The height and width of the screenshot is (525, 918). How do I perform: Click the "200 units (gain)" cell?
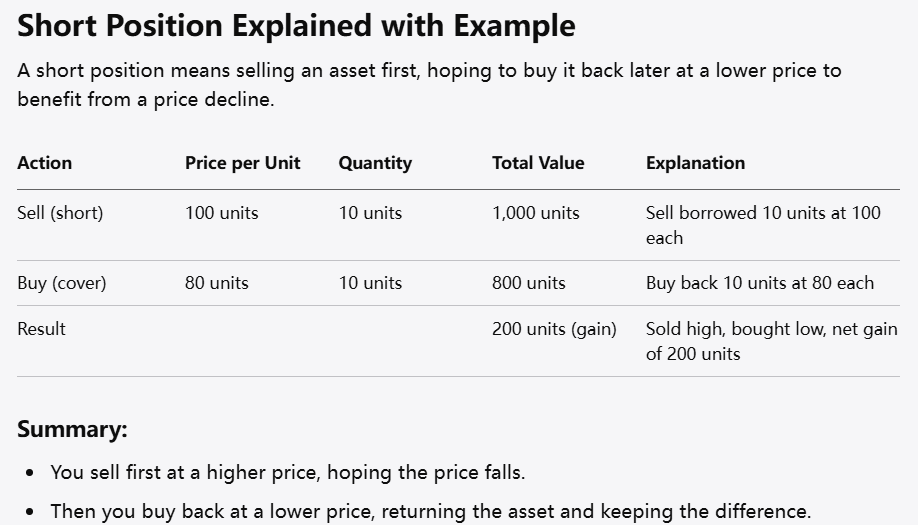tap(554, 329)
